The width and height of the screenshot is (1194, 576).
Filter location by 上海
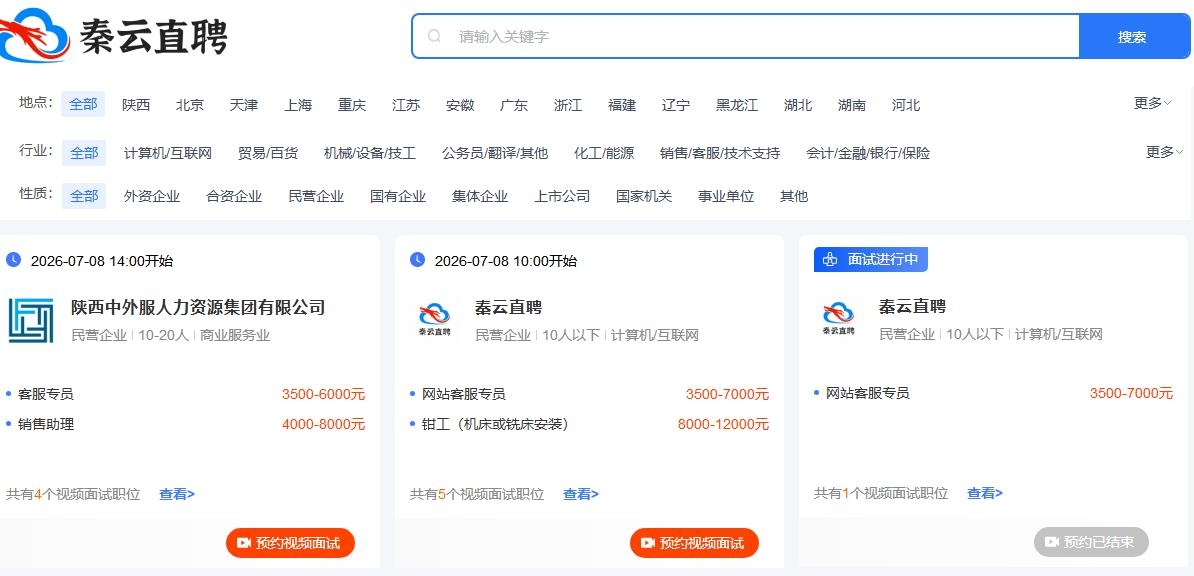[x=298, y=105]
